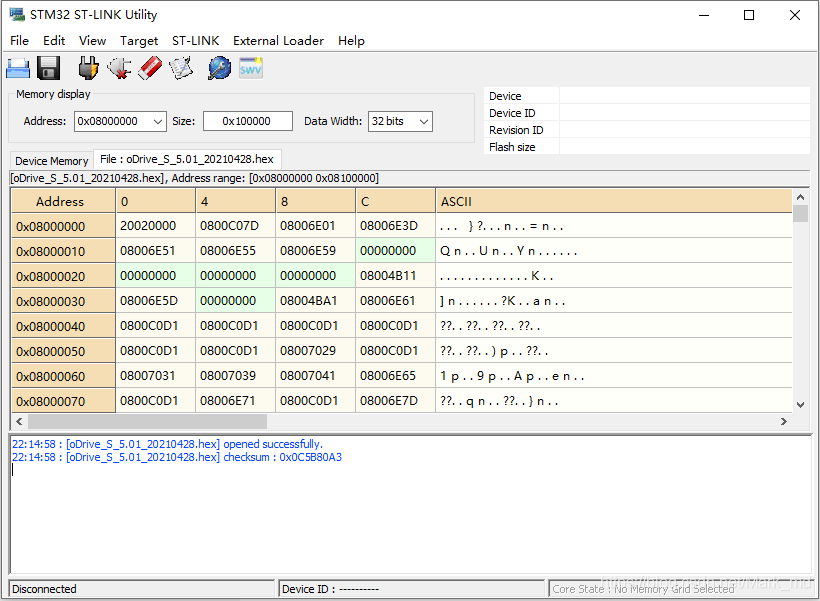Select address row 0x08000030

click(63, 301)
